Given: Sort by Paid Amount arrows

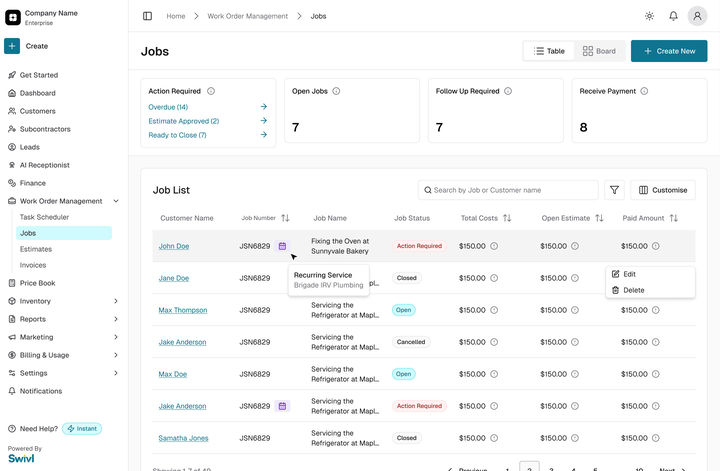Looking at the screenshot, I should (x=674, y=218).
